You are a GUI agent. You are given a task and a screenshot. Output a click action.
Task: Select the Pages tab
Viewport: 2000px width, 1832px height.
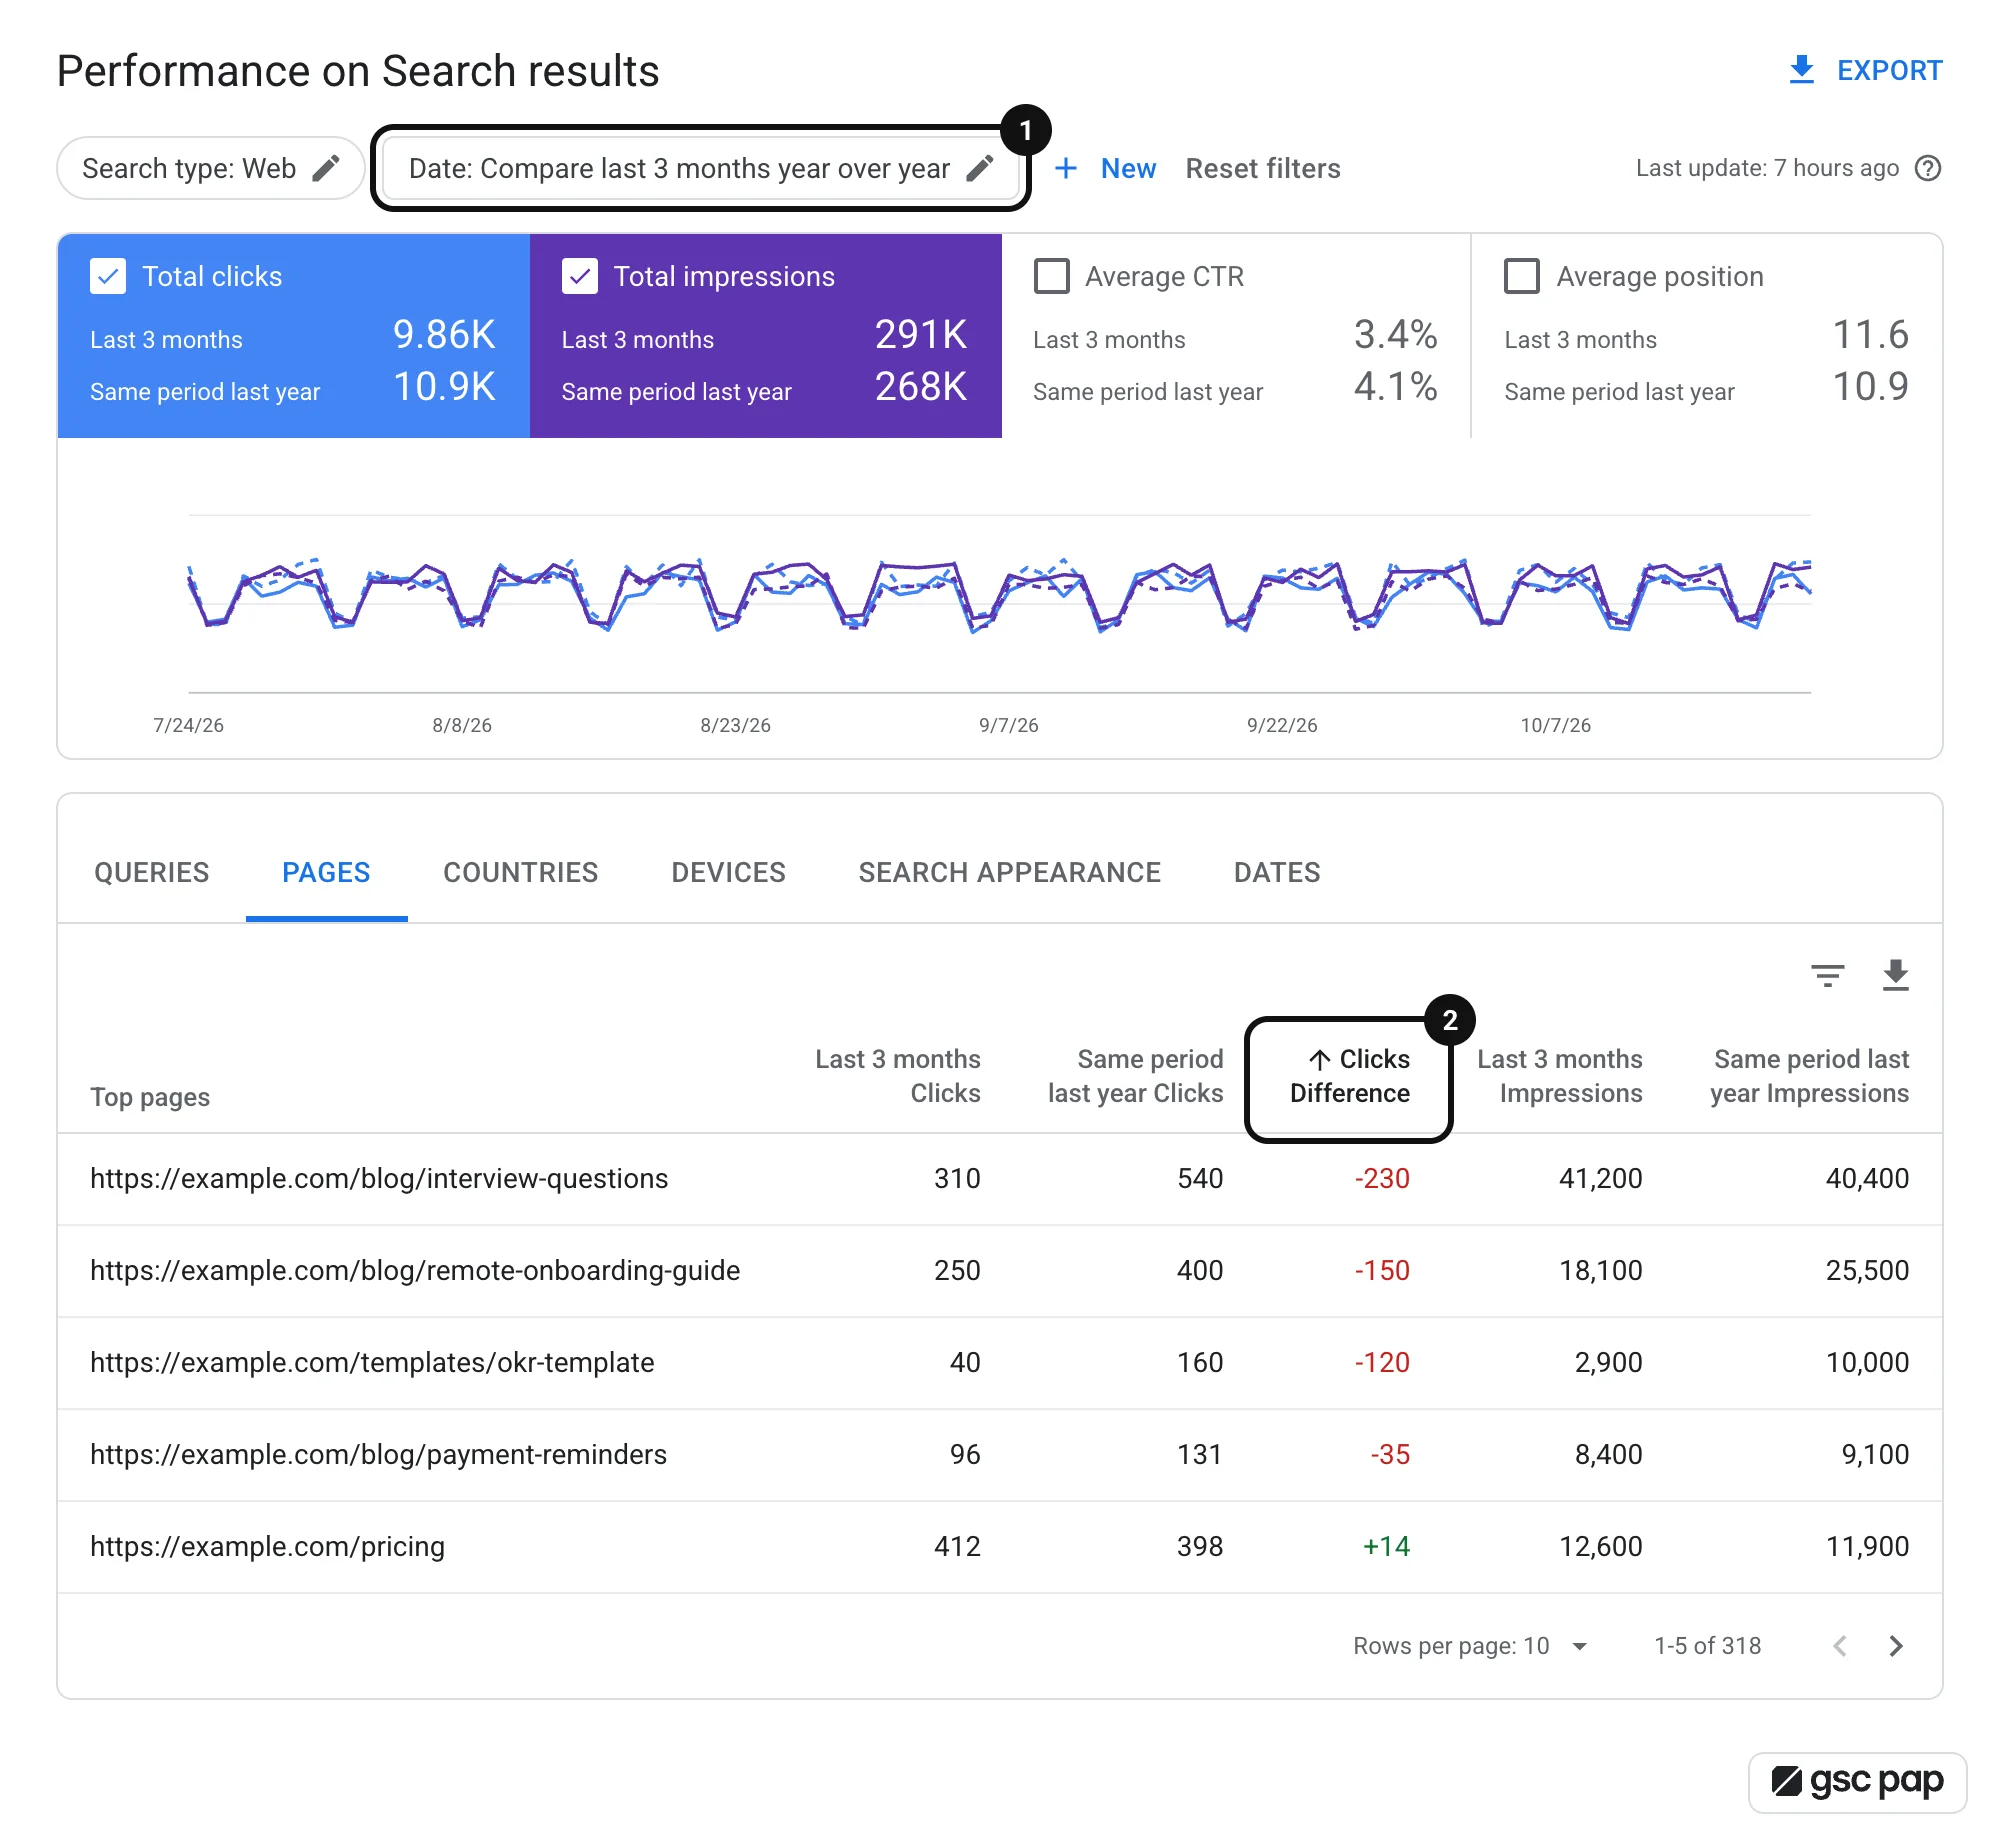326,872
